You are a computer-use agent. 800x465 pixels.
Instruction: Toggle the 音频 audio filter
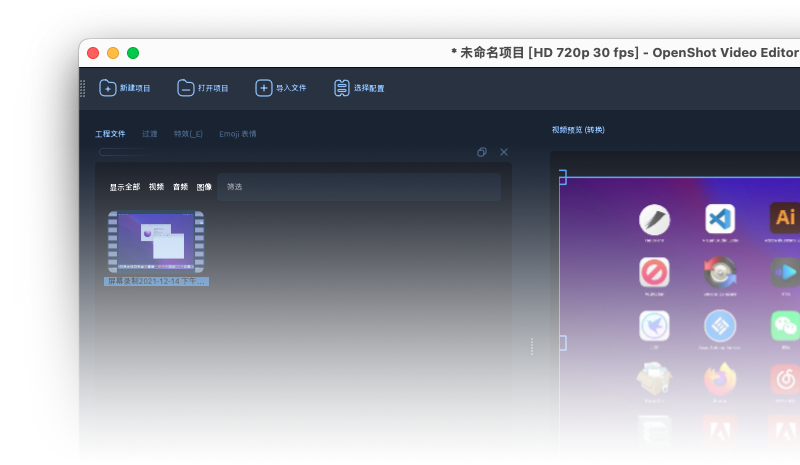pyautogui.click(x=180, y=187)
